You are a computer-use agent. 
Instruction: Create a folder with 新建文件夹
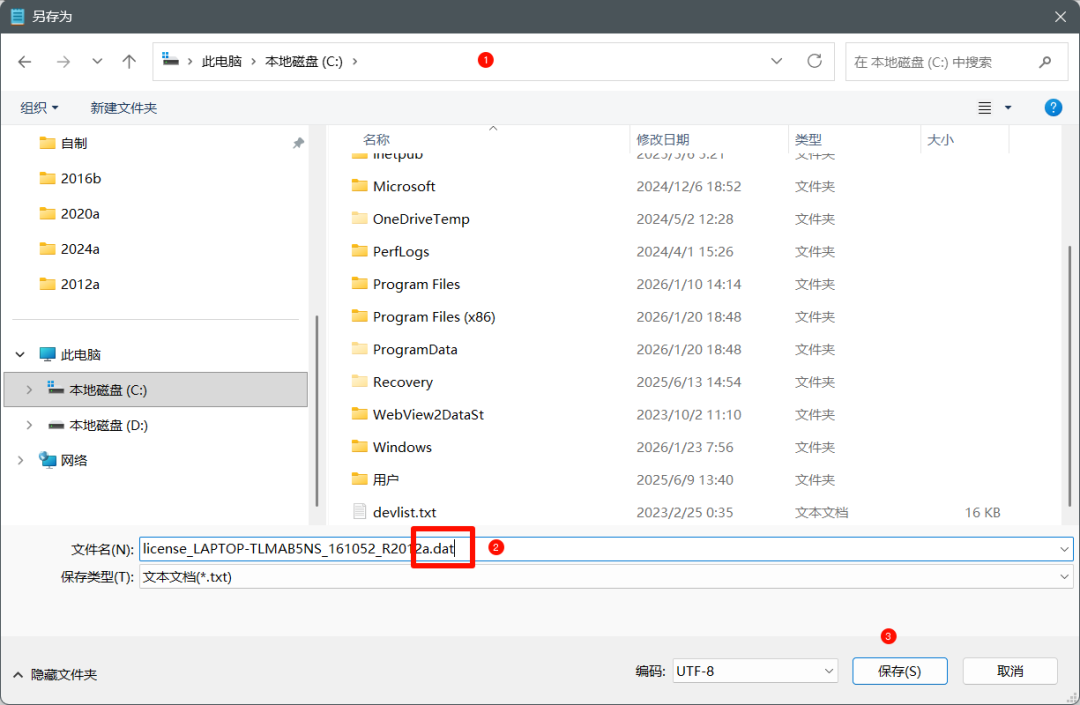[x=124, y=108]
